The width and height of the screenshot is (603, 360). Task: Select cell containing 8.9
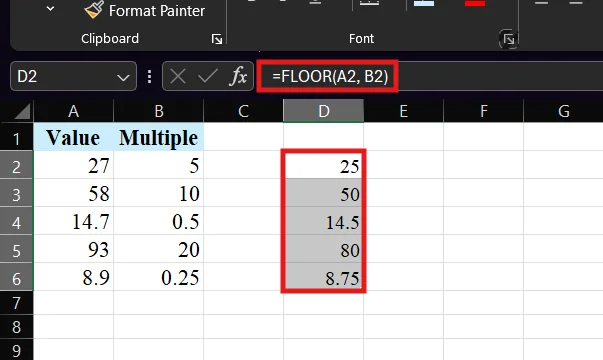(x=73, y=277)
